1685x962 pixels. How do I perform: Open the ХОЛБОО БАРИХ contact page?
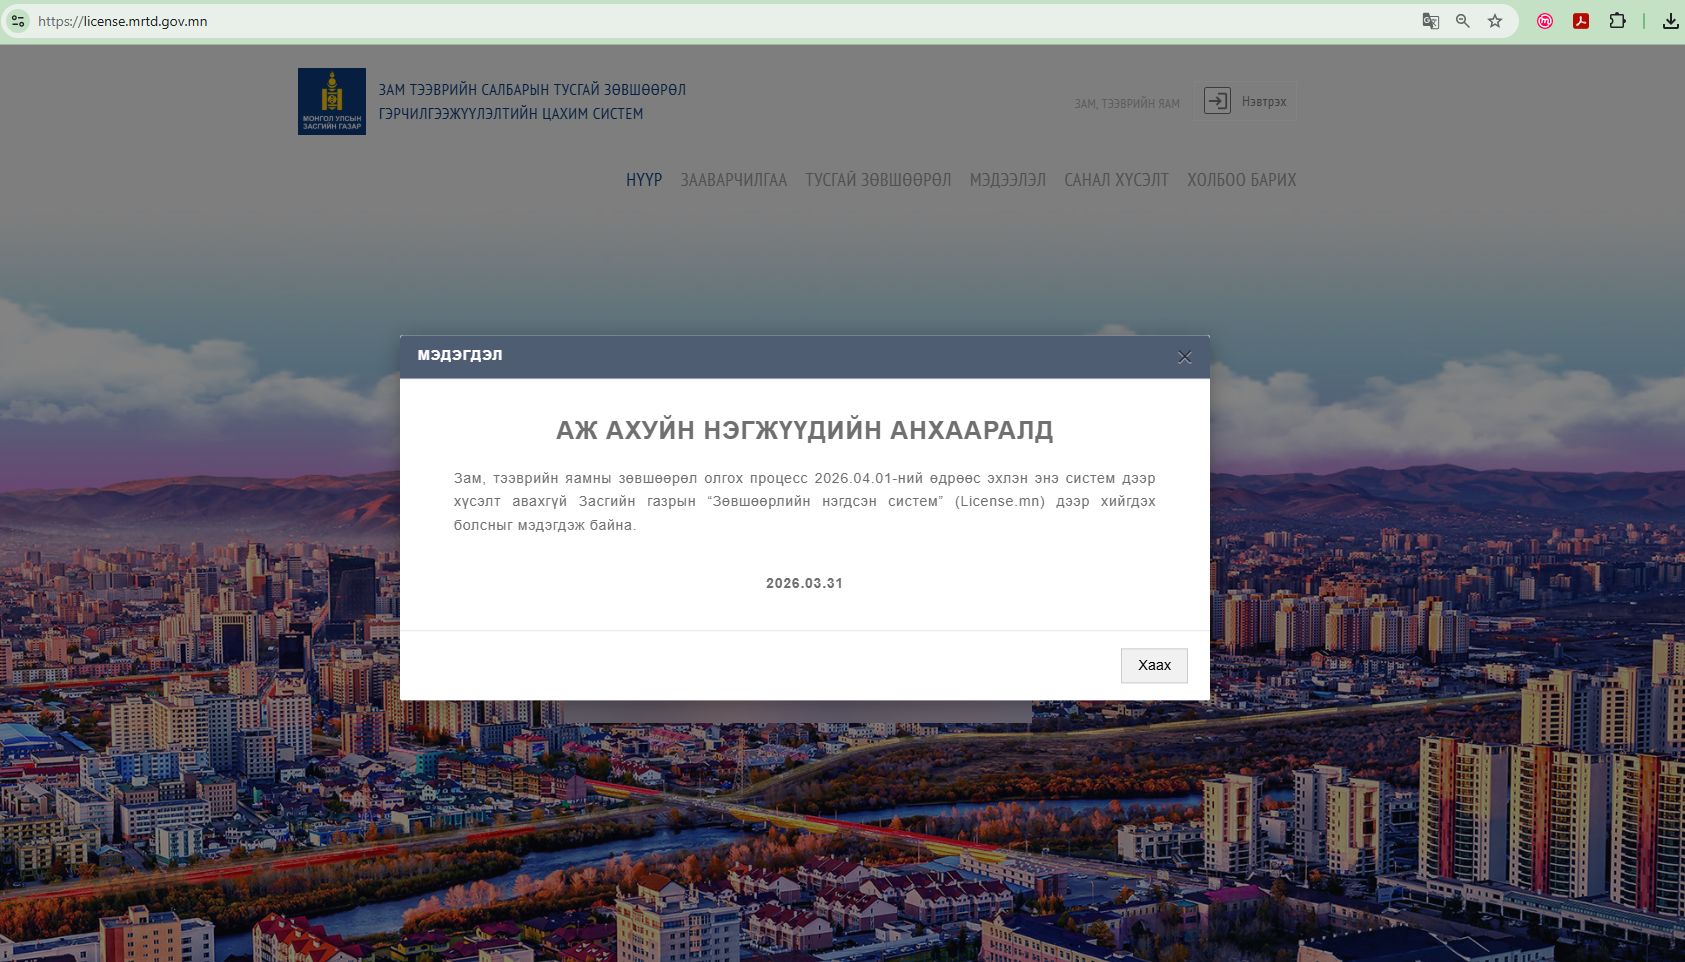[1241, 180]
